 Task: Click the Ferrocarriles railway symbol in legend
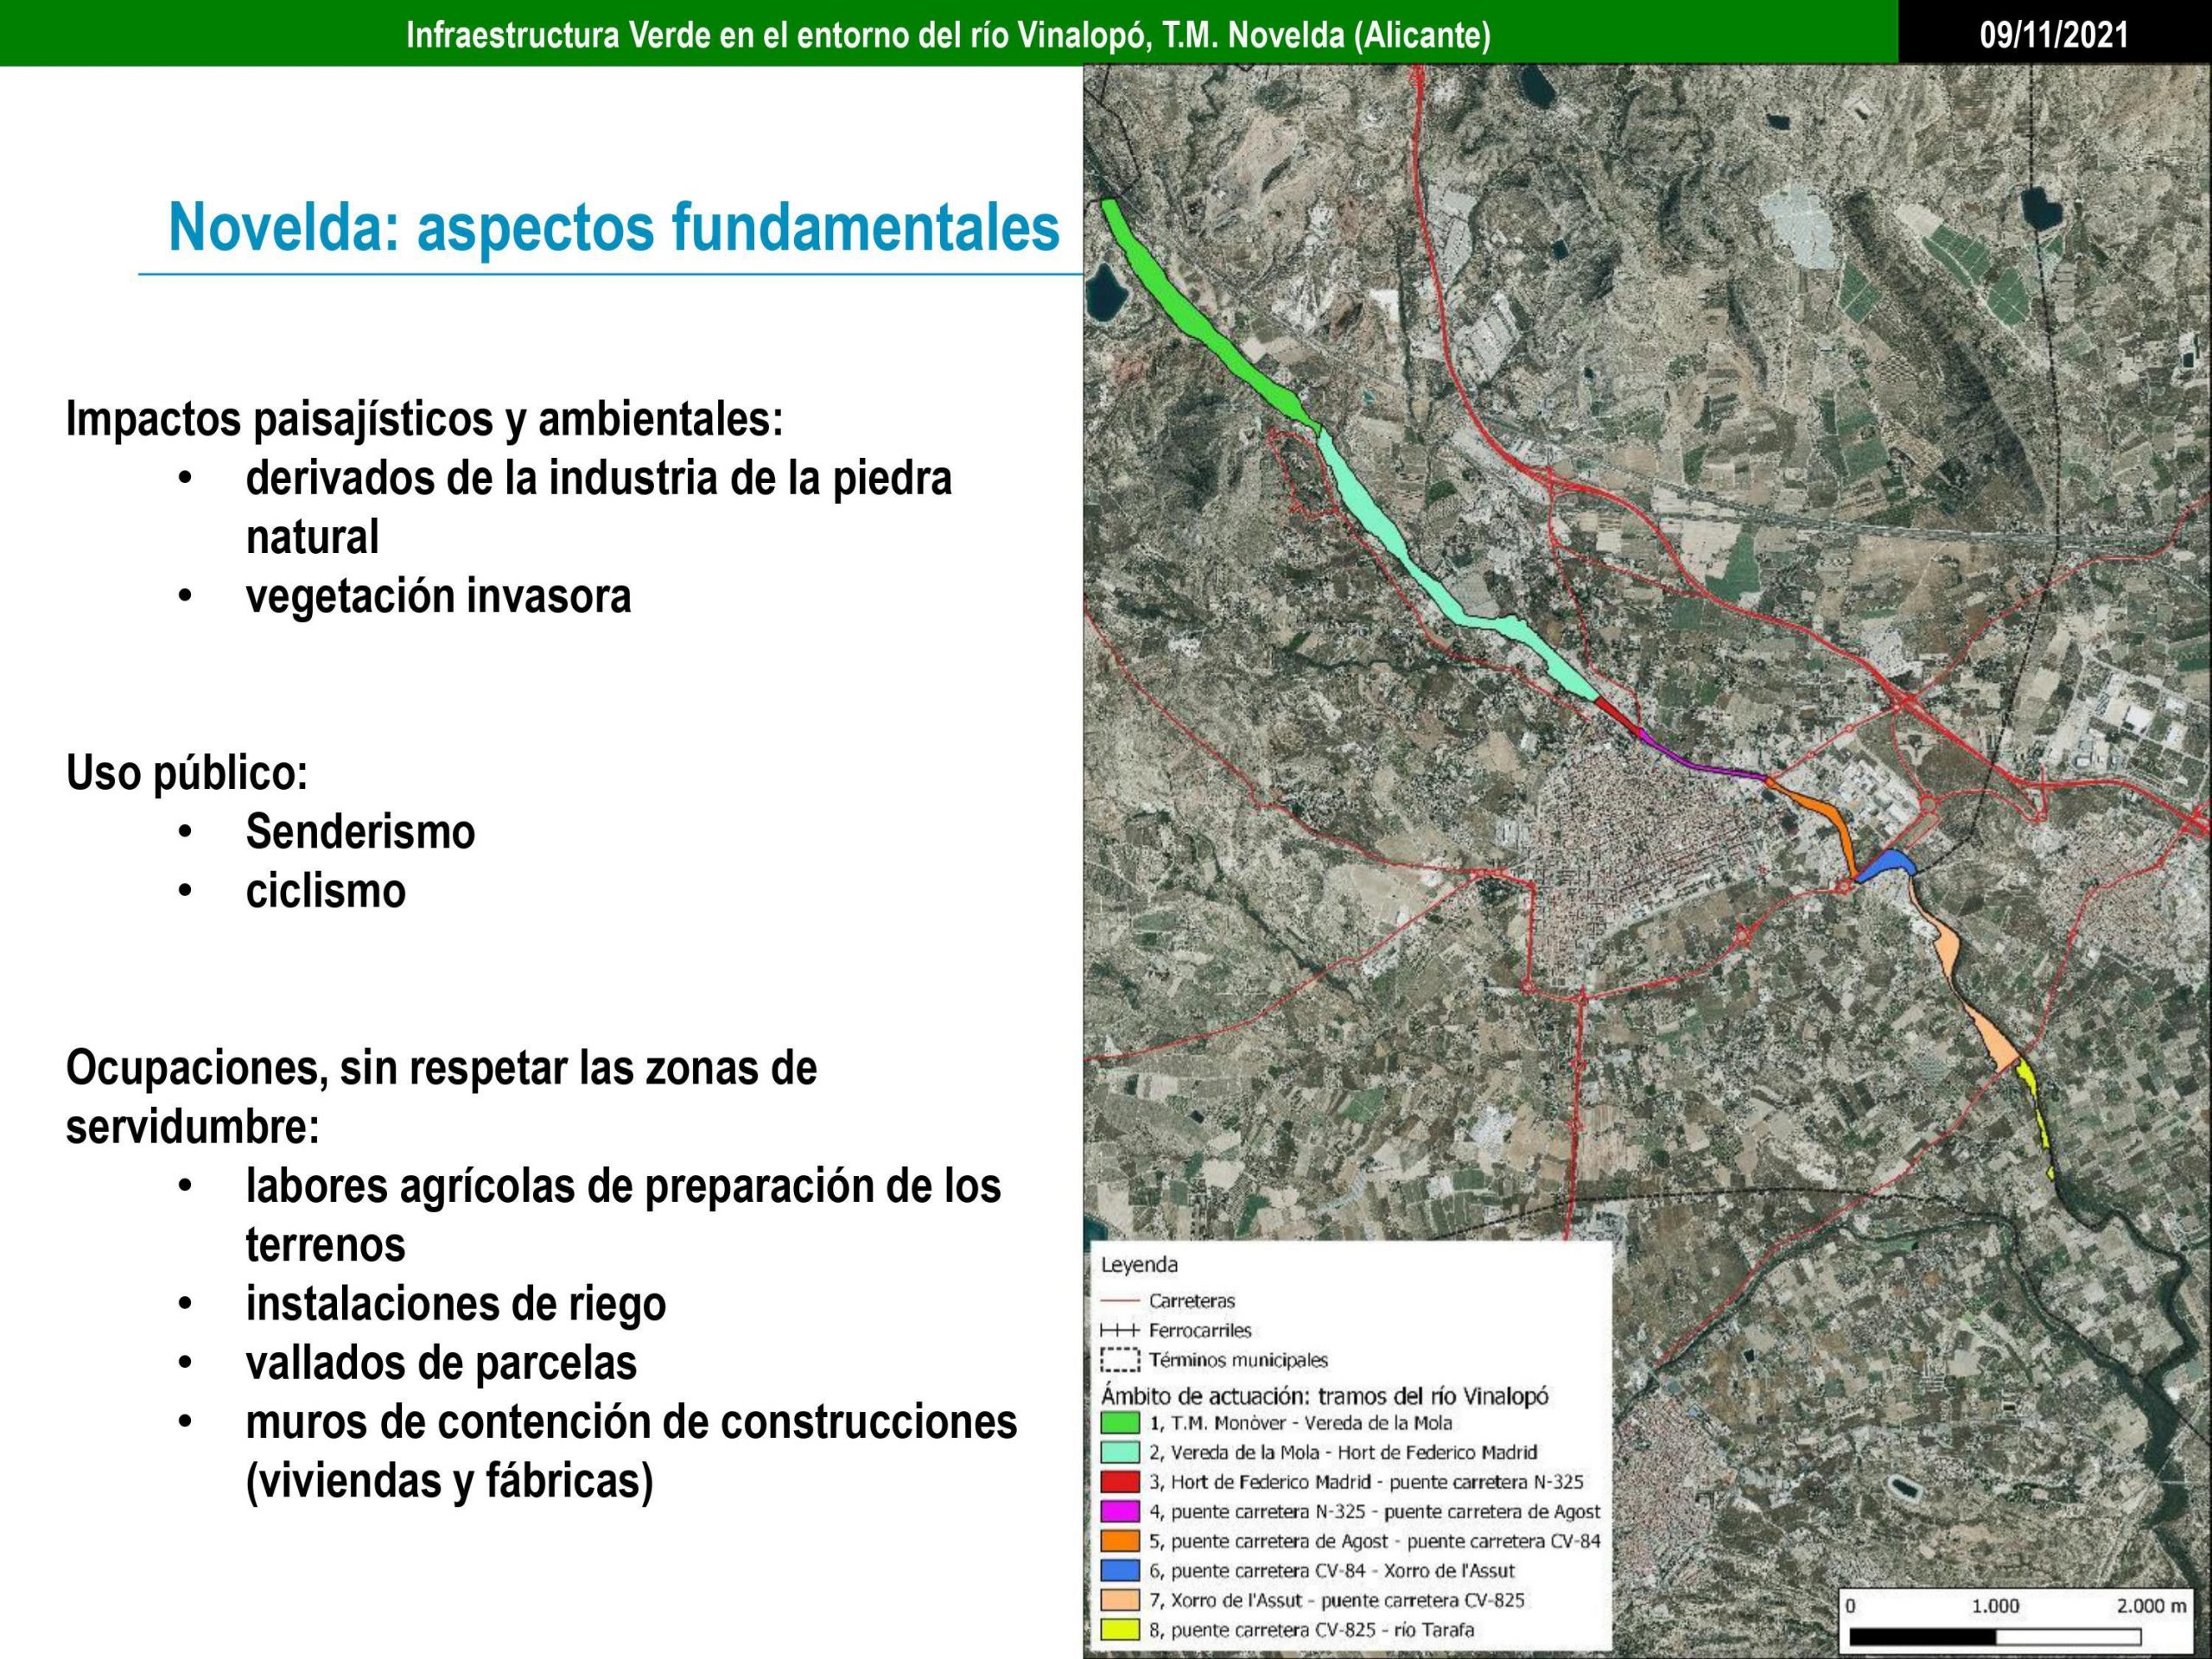click(x=1119, y=1331)
